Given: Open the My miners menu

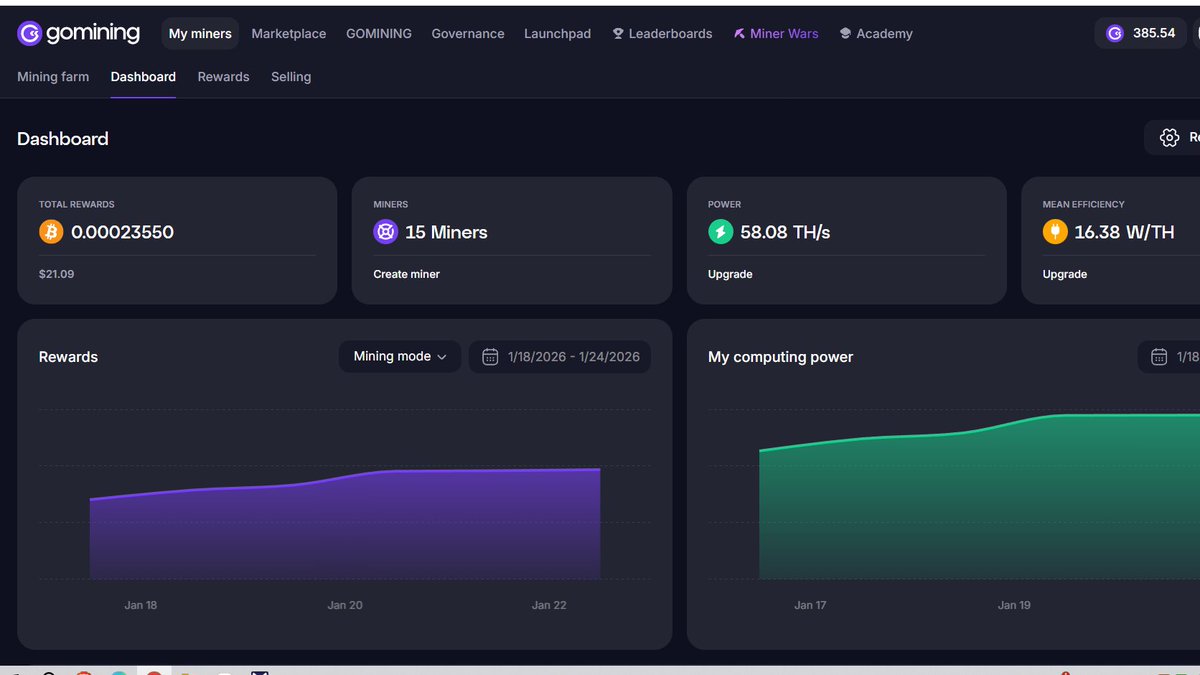Looking at the screenshot, I should coord(200,33).
